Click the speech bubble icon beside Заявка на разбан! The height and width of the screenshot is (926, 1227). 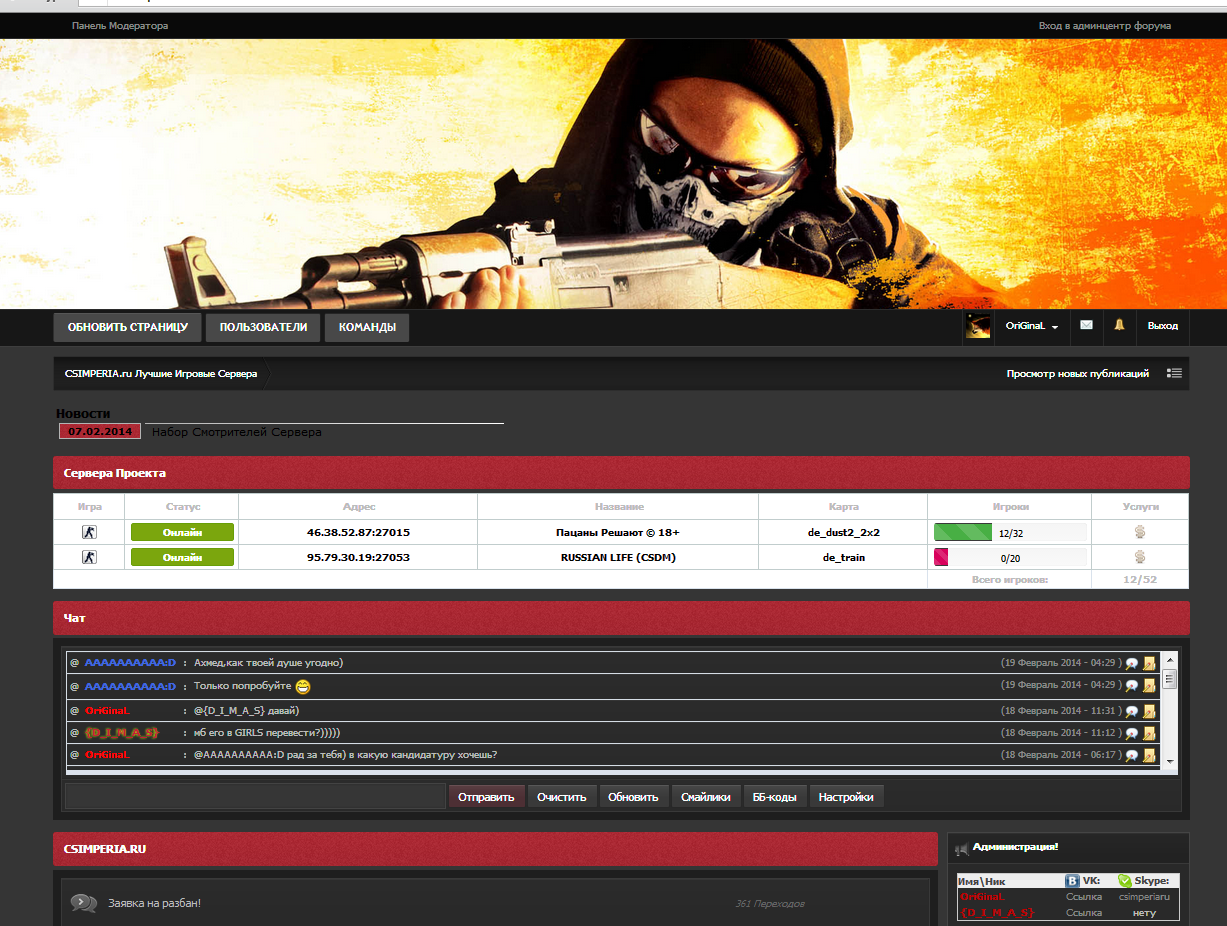[x=84, y=903]
